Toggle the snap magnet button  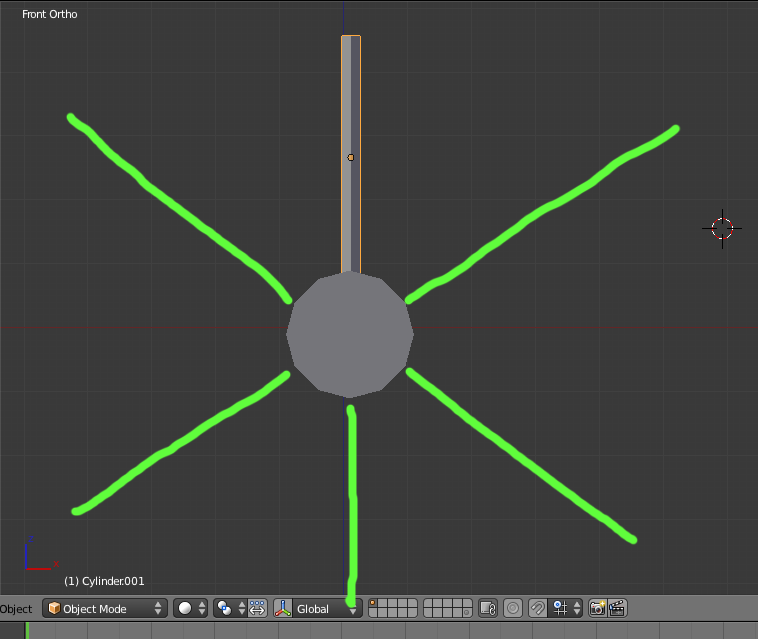(x=538, y=608)
